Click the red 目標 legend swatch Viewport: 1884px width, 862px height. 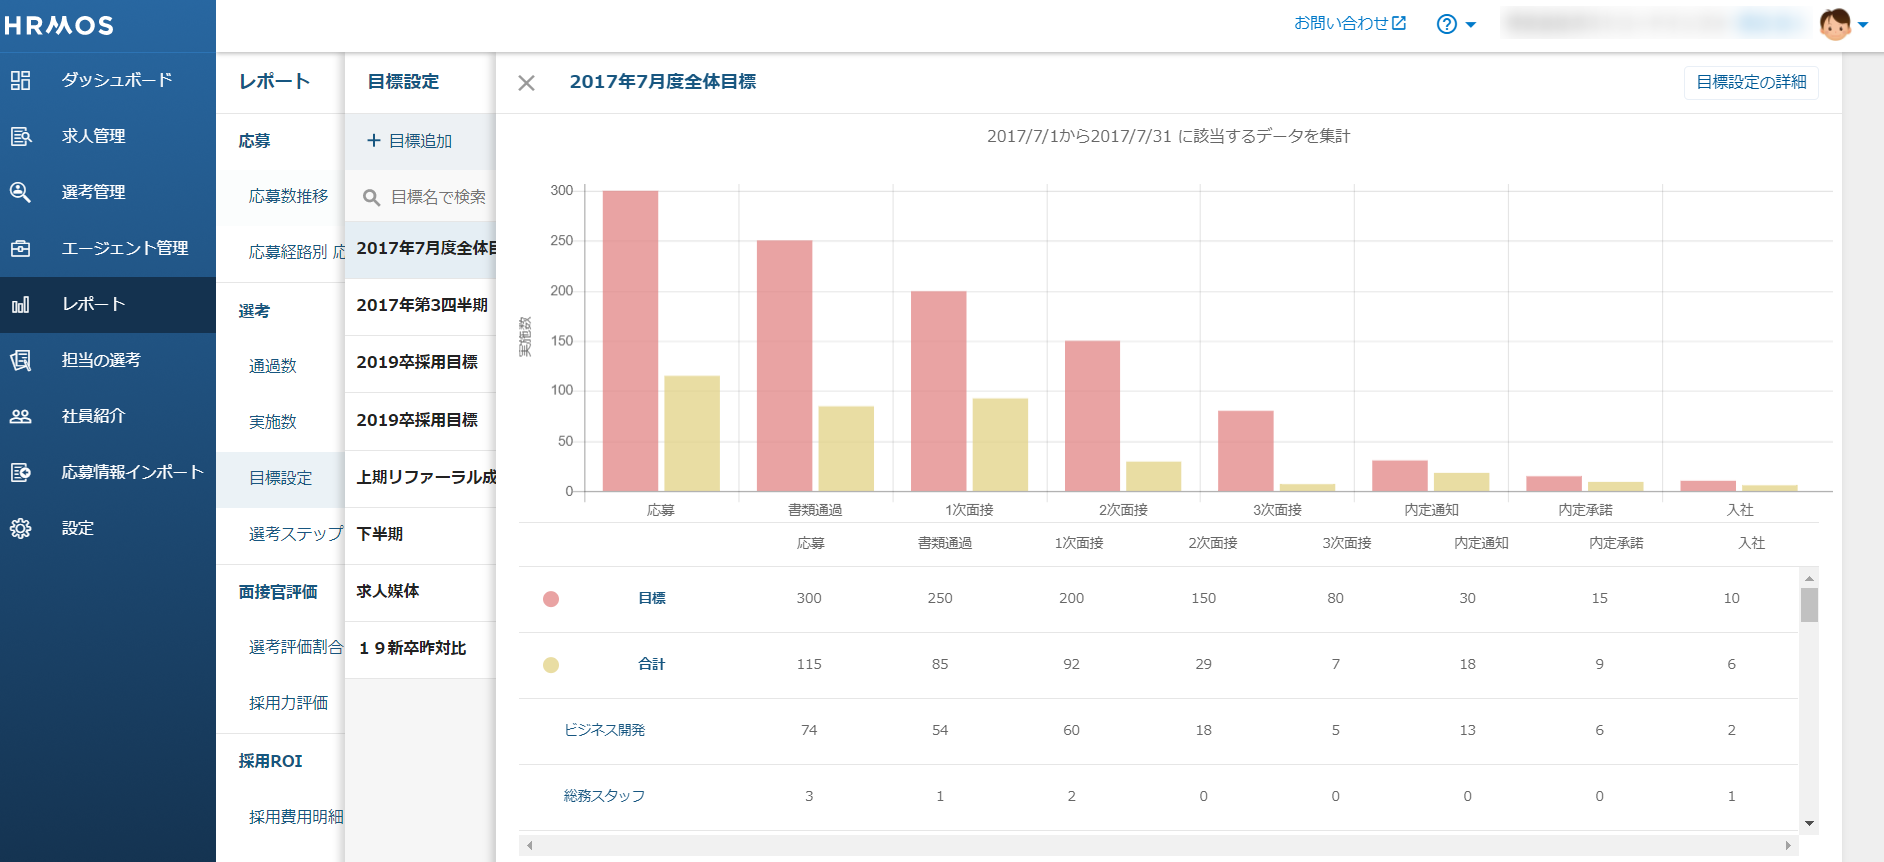pyautogui.click(x=551, y=599)
